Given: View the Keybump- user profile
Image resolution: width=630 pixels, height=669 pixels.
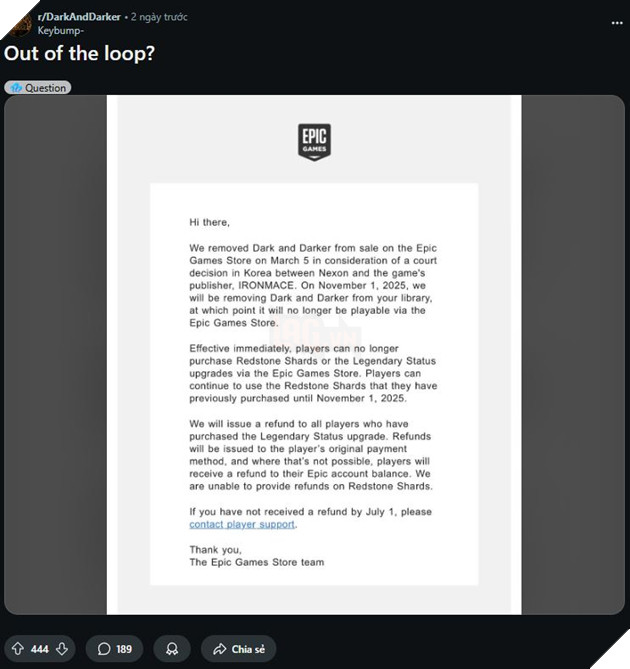Looking at the screenshot, I should (60, 30).
